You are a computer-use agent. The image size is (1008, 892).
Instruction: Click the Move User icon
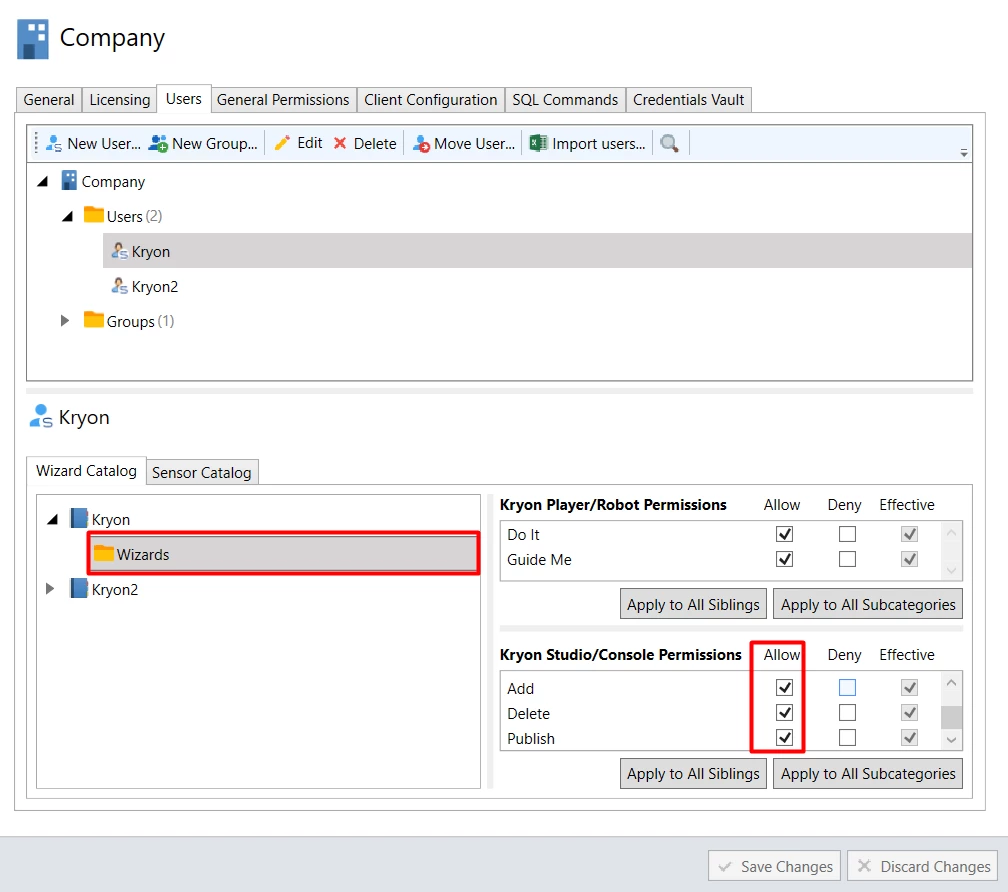(421, 143)
